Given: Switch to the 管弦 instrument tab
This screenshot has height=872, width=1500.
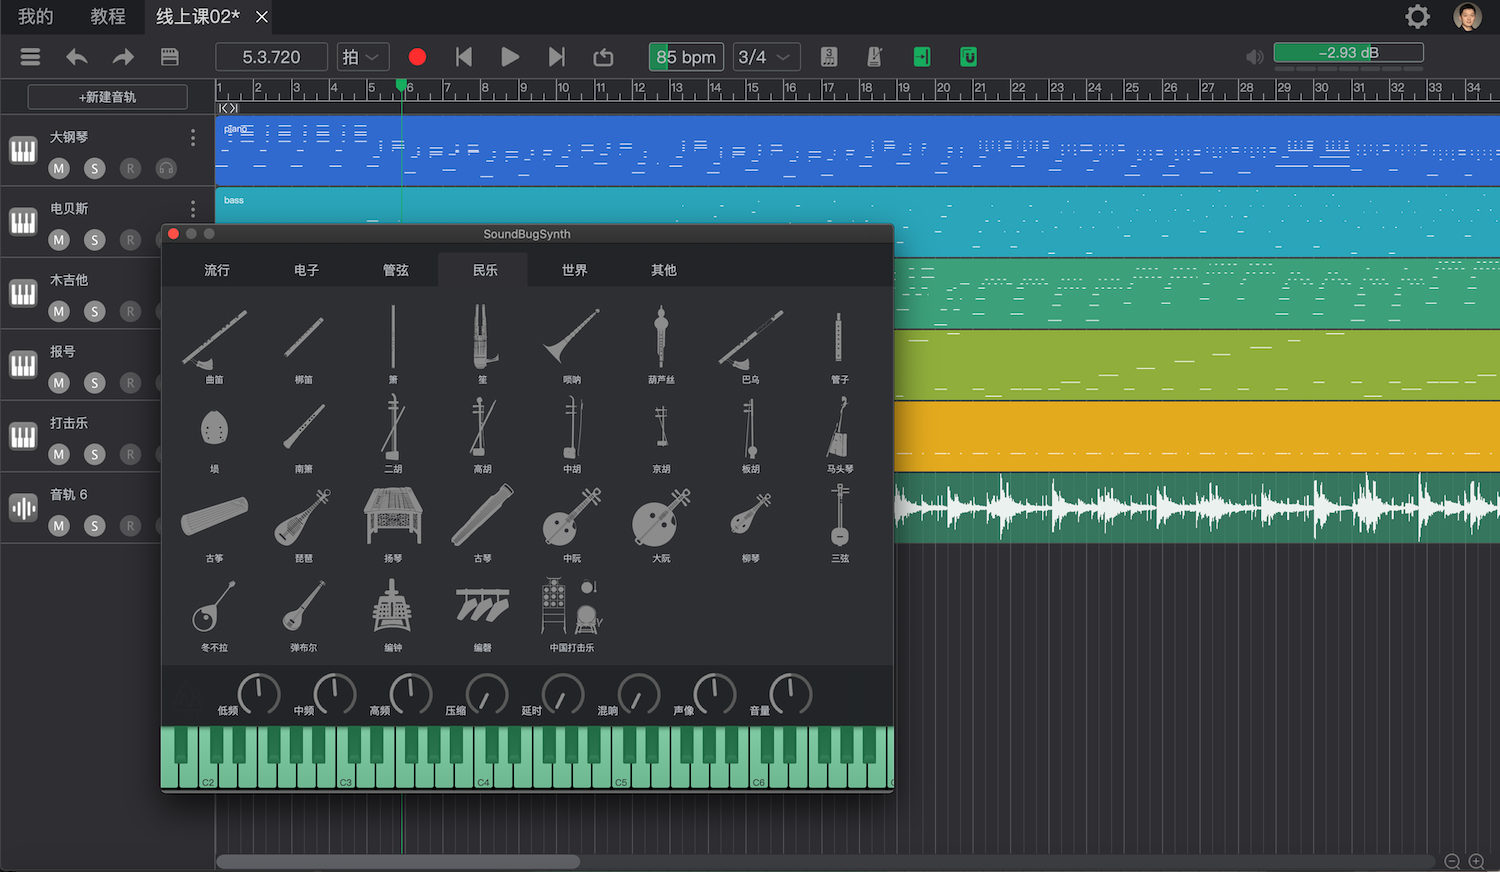Looking at the screenshot, I should 395,270.
